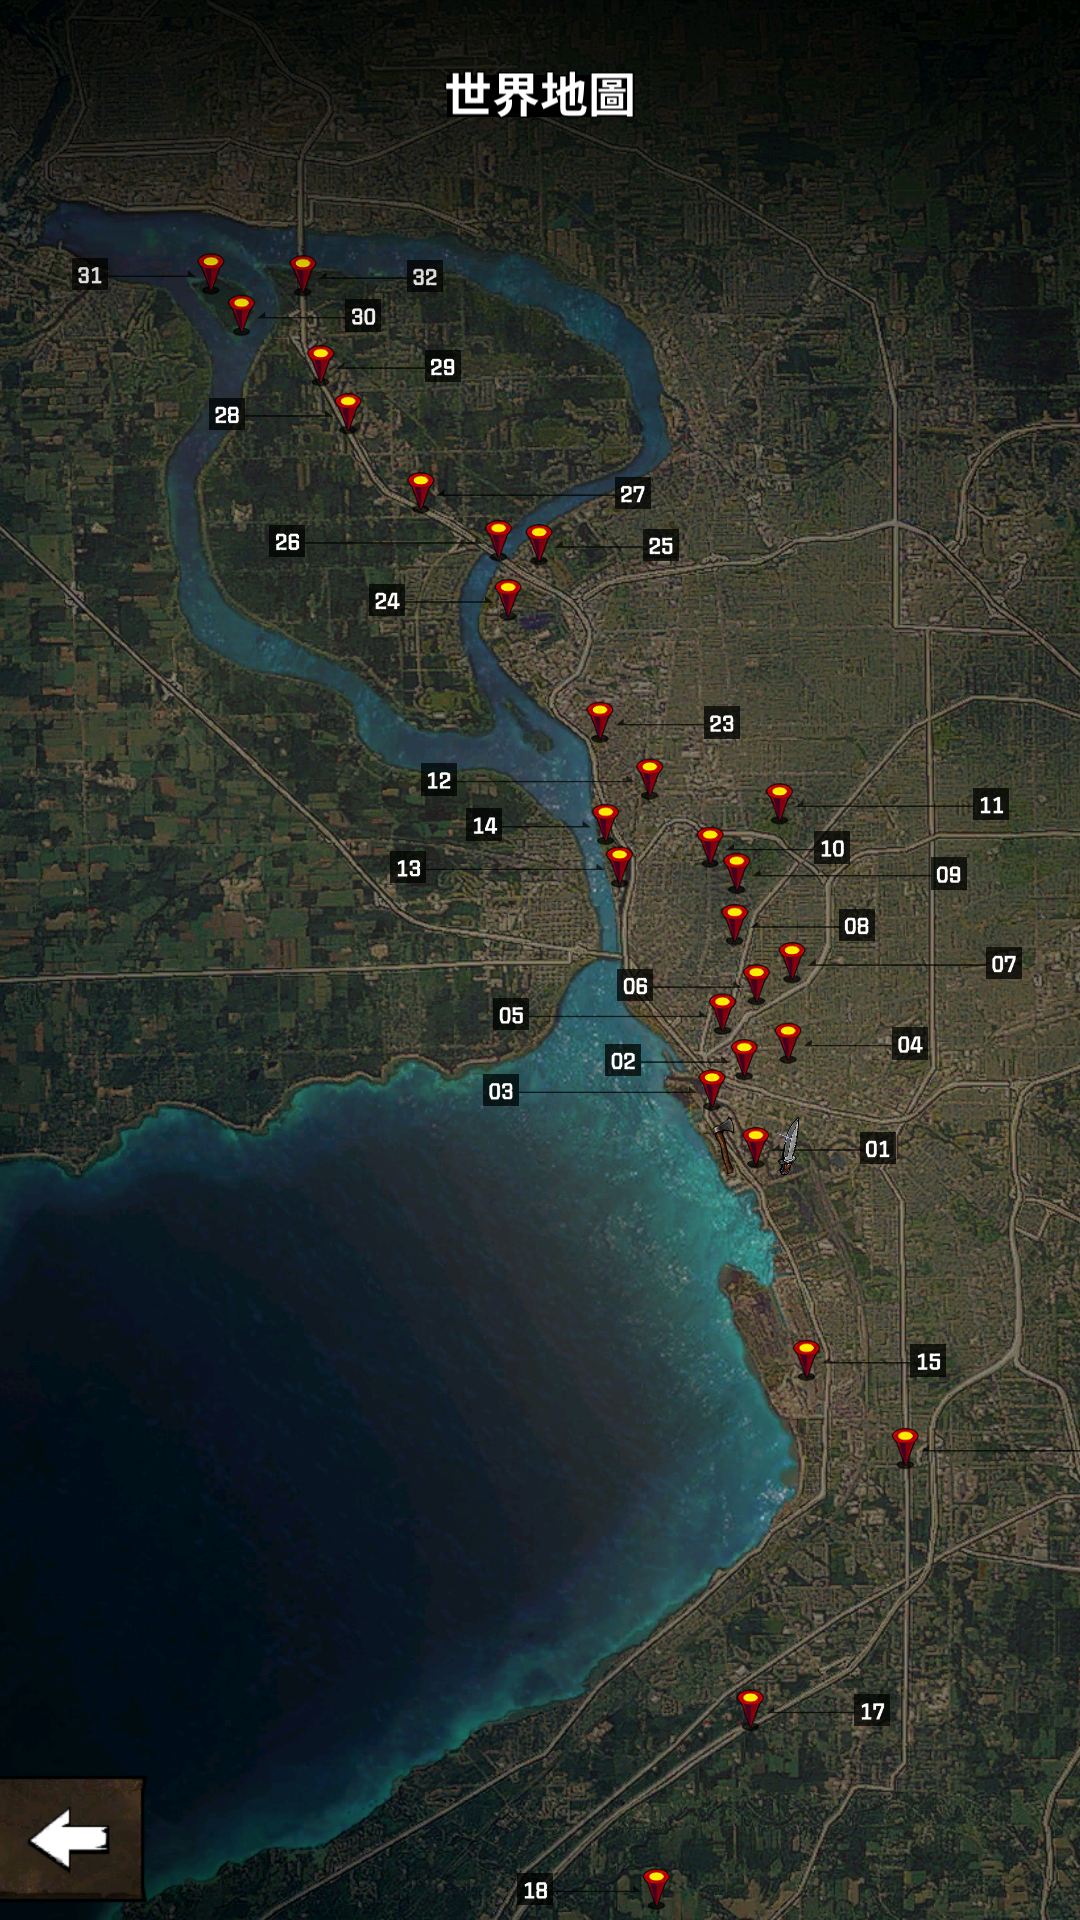The width and height of the screenshot is (1080, 1920).
Task: Click the 11 location label
Action: coord(992,805)
